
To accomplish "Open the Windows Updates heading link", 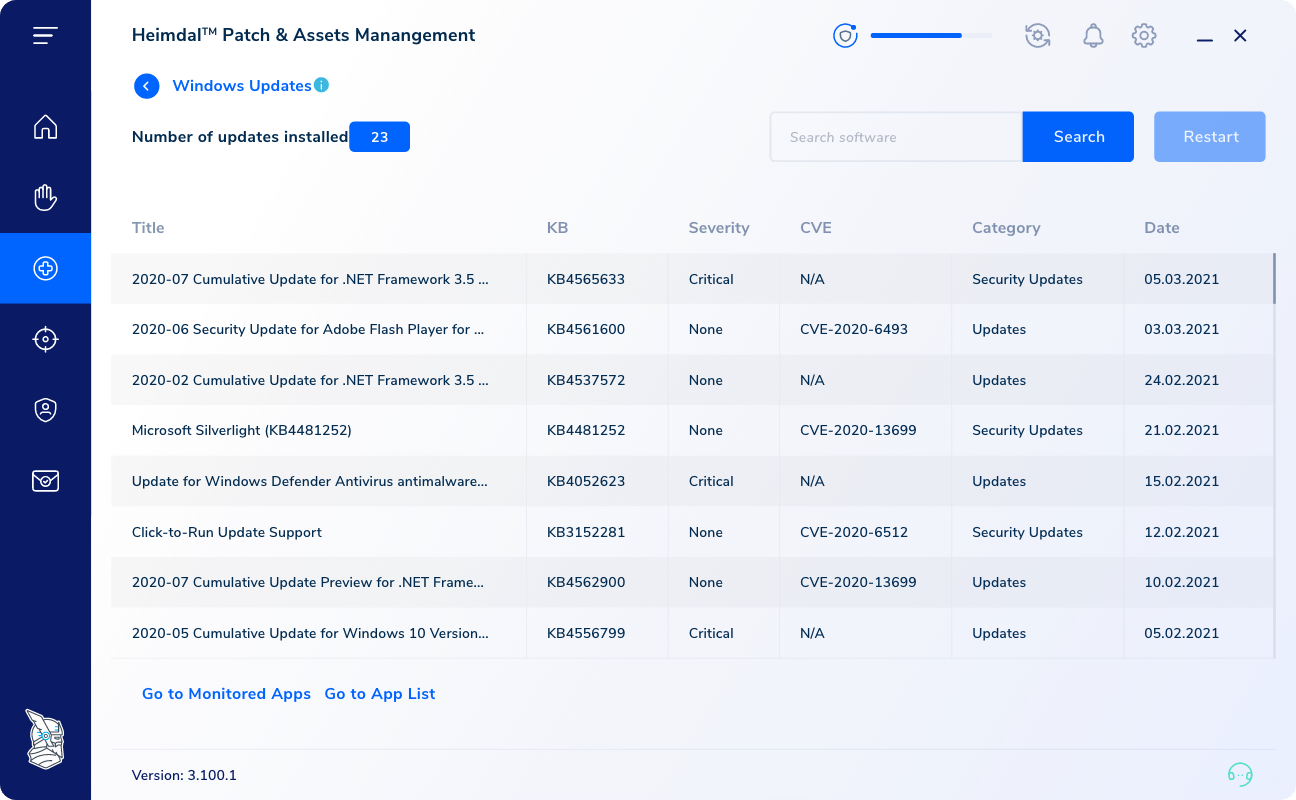I will tap(242, 86).
